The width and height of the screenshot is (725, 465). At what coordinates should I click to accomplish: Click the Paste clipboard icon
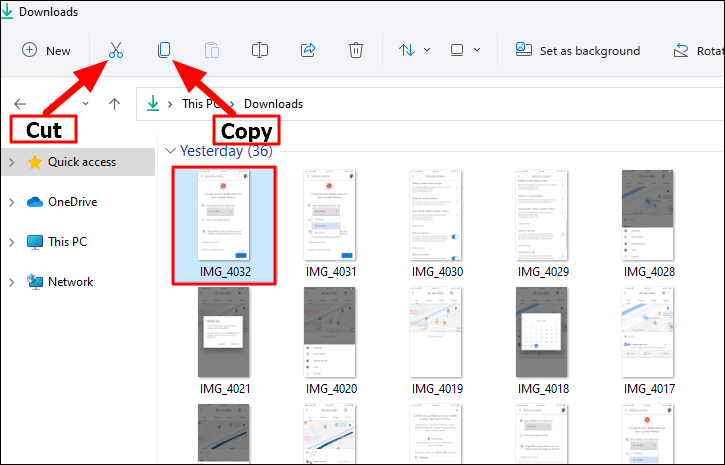point(212,50)
